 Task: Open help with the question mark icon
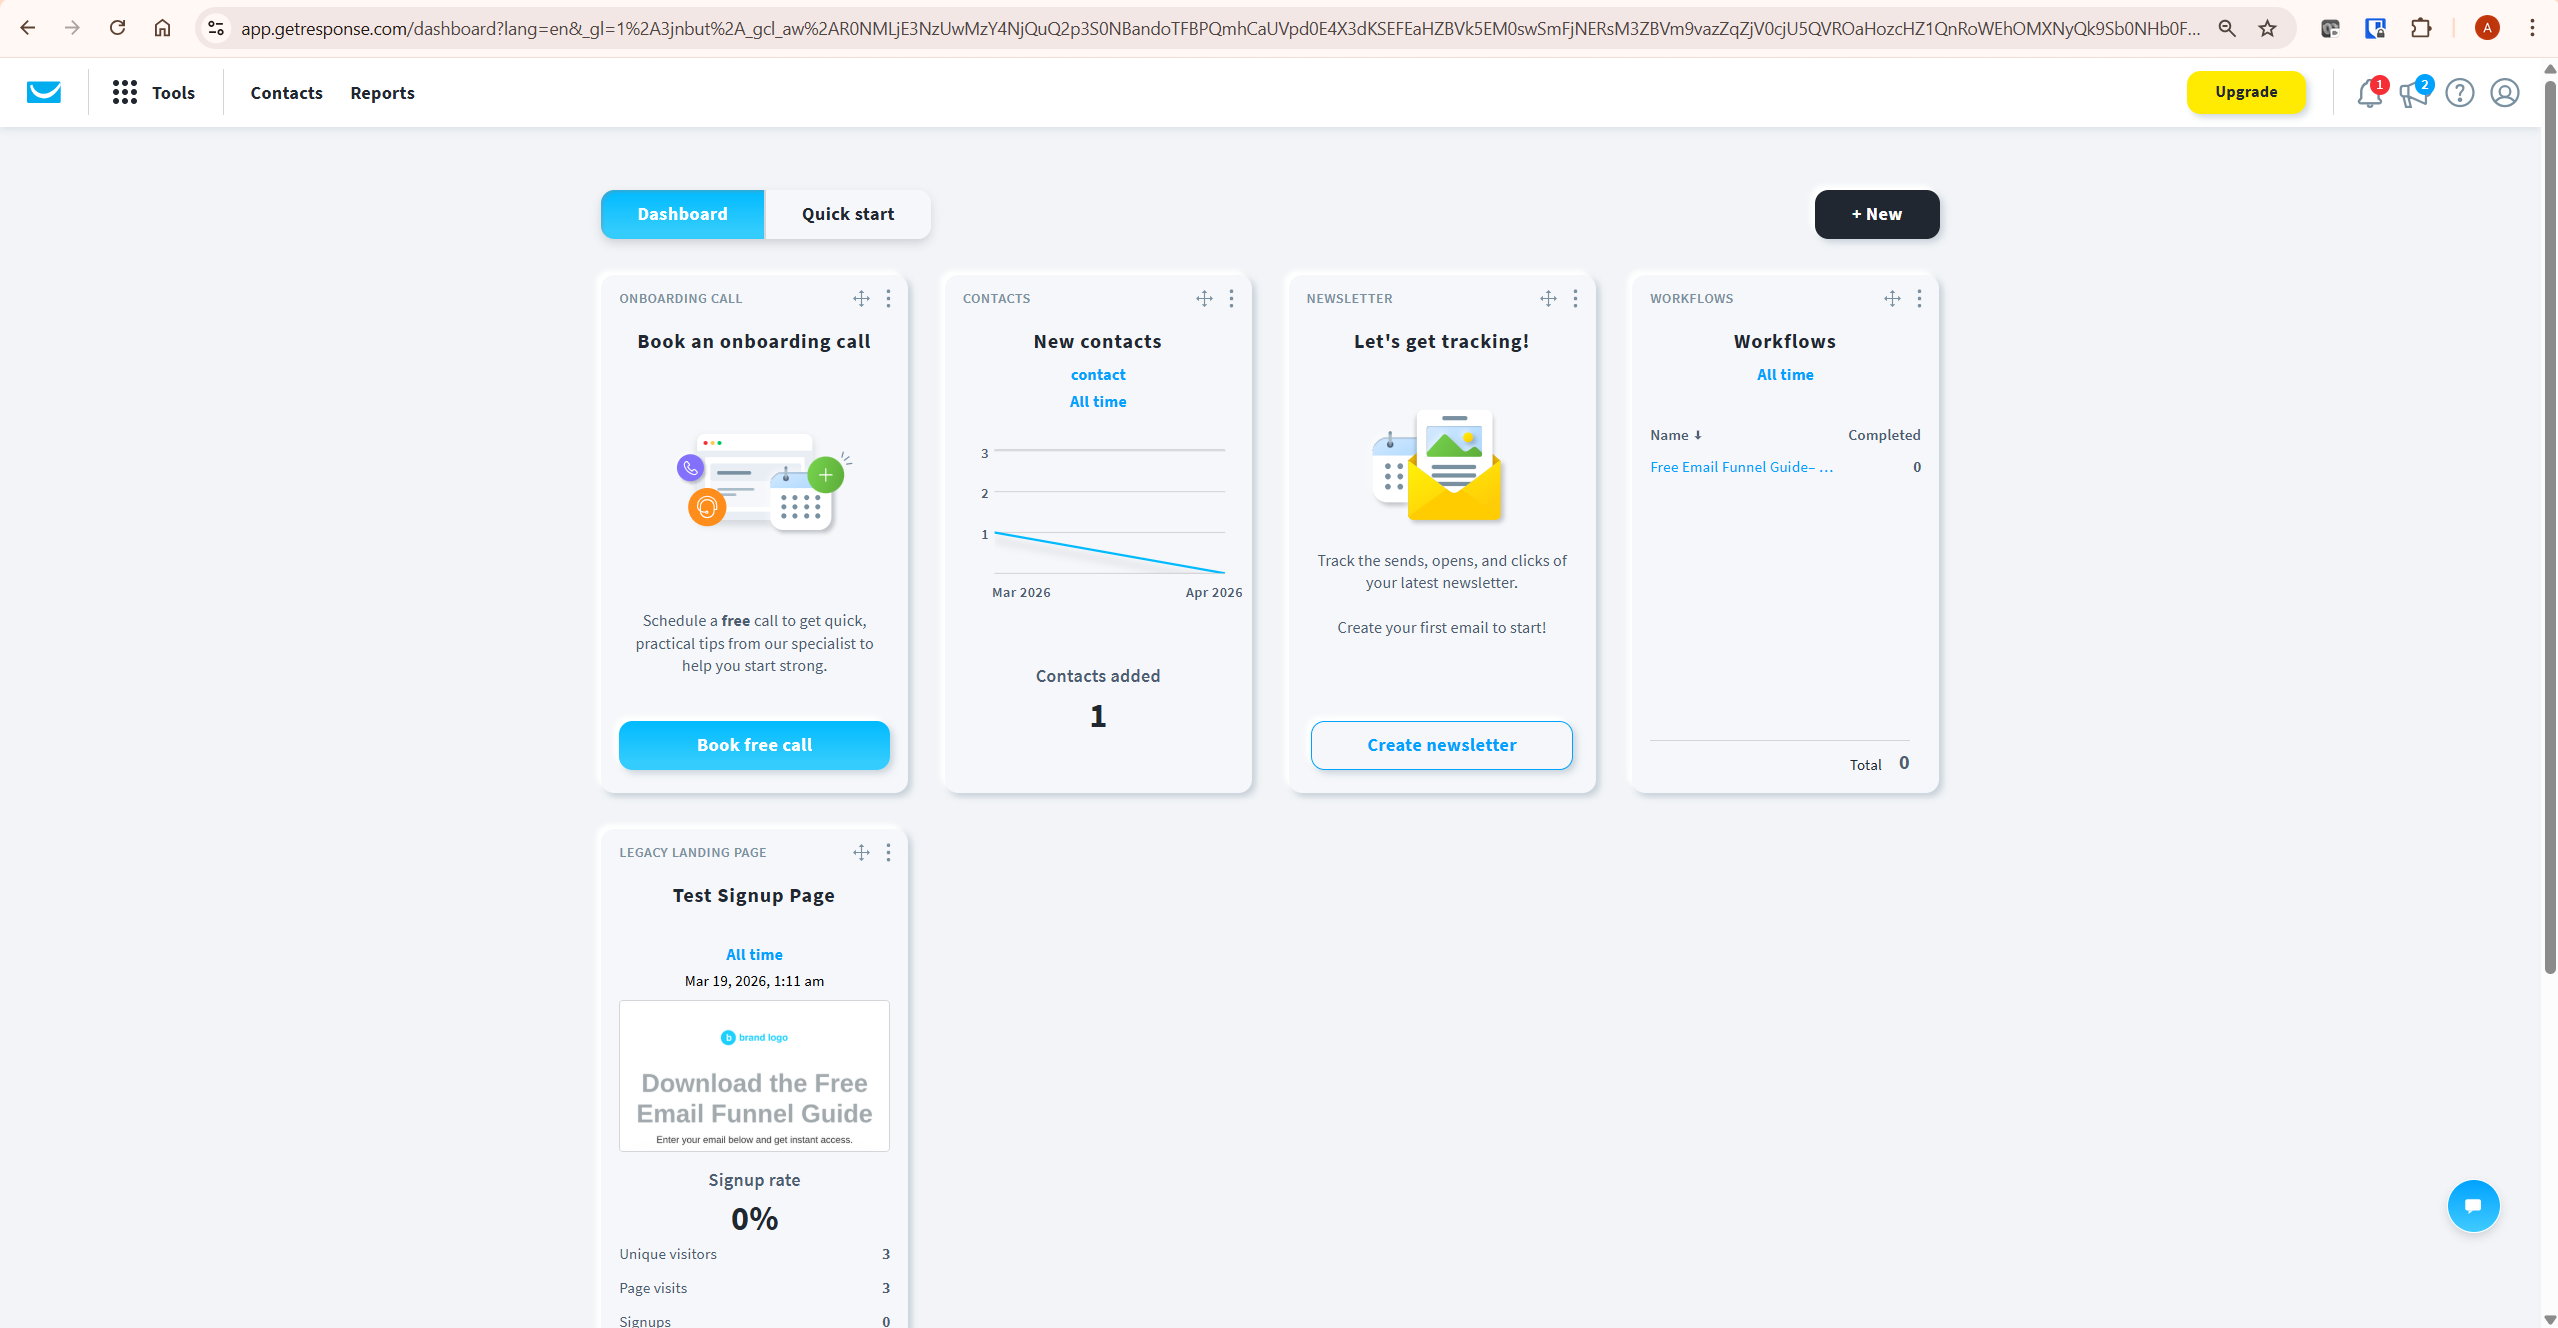click(2459, 93)
